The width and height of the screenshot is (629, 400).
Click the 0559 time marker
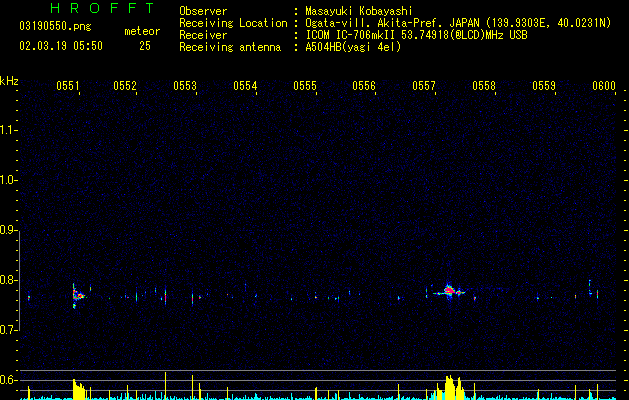(544, 86)
